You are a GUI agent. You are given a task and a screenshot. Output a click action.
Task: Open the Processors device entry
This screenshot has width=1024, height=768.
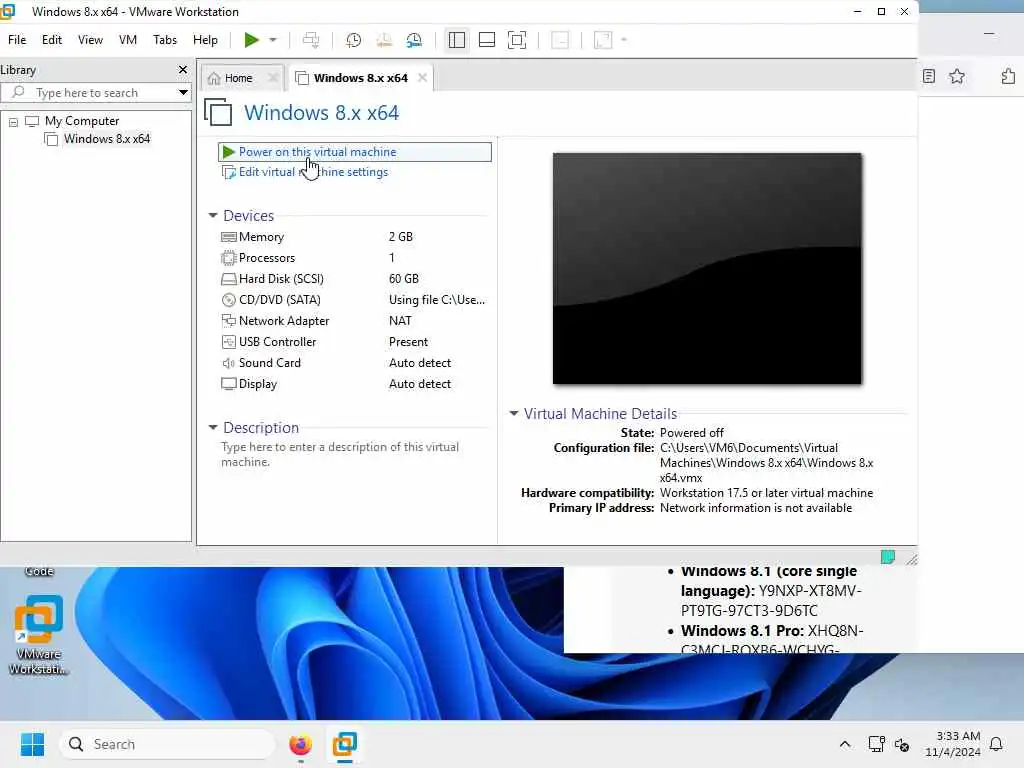click(266, 258)
